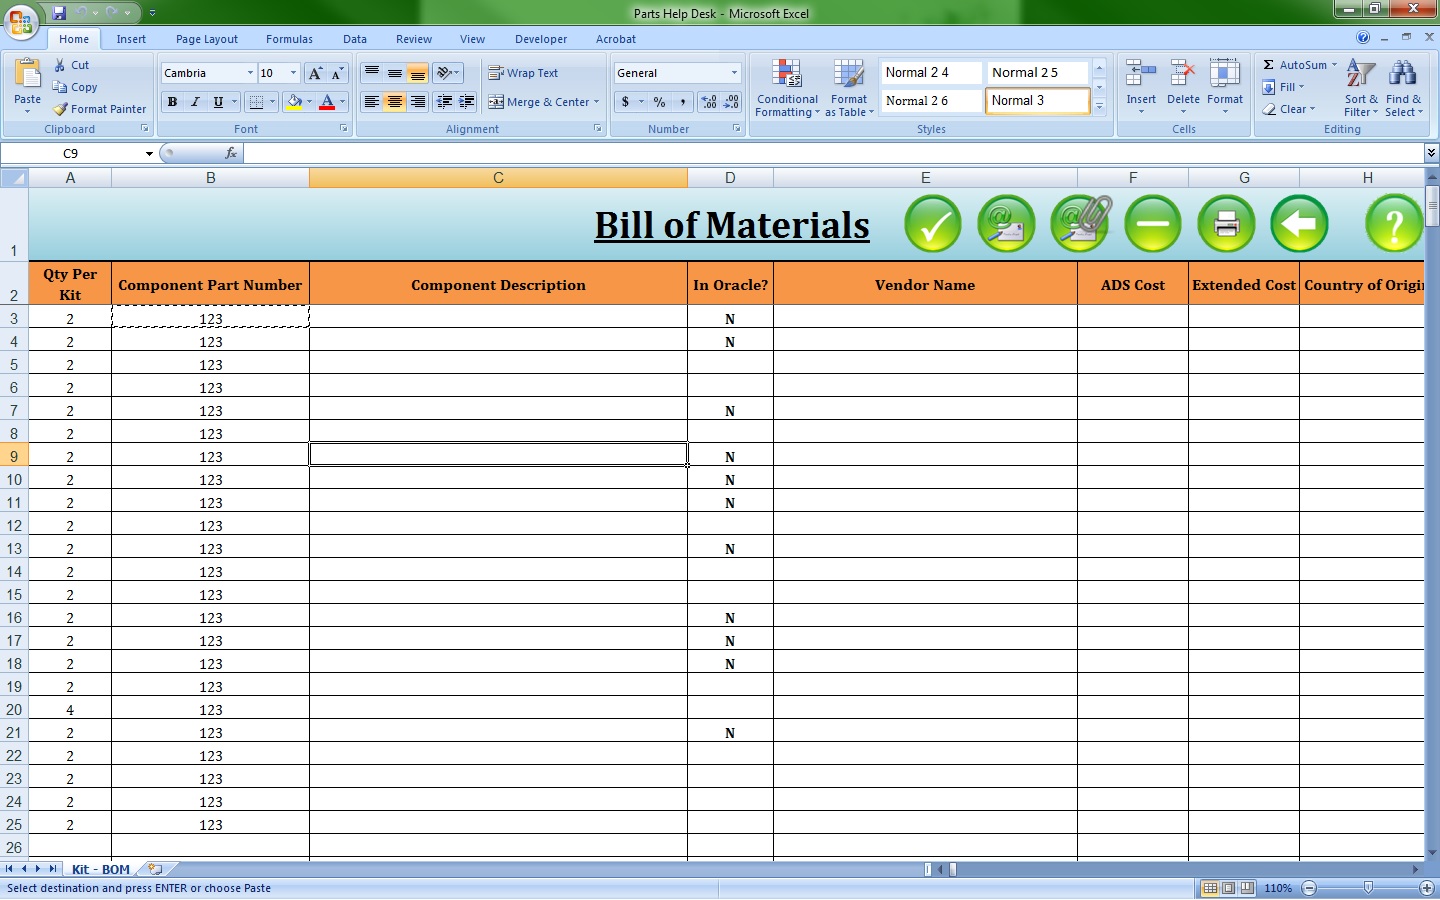Open the AutoSum dropdown arrow

tap(1334, 65)
